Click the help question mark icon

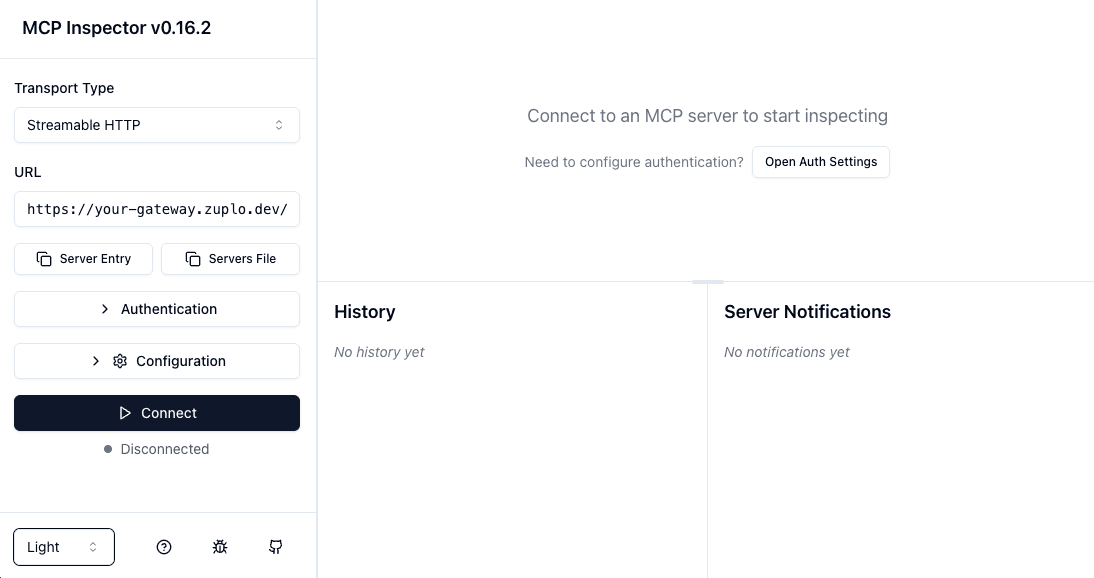(164, 547)
